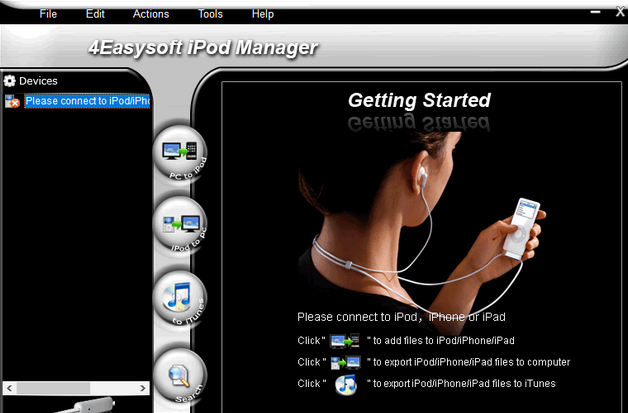Open the Tools menu
This screenshot has width=628, height=413.
210,14
